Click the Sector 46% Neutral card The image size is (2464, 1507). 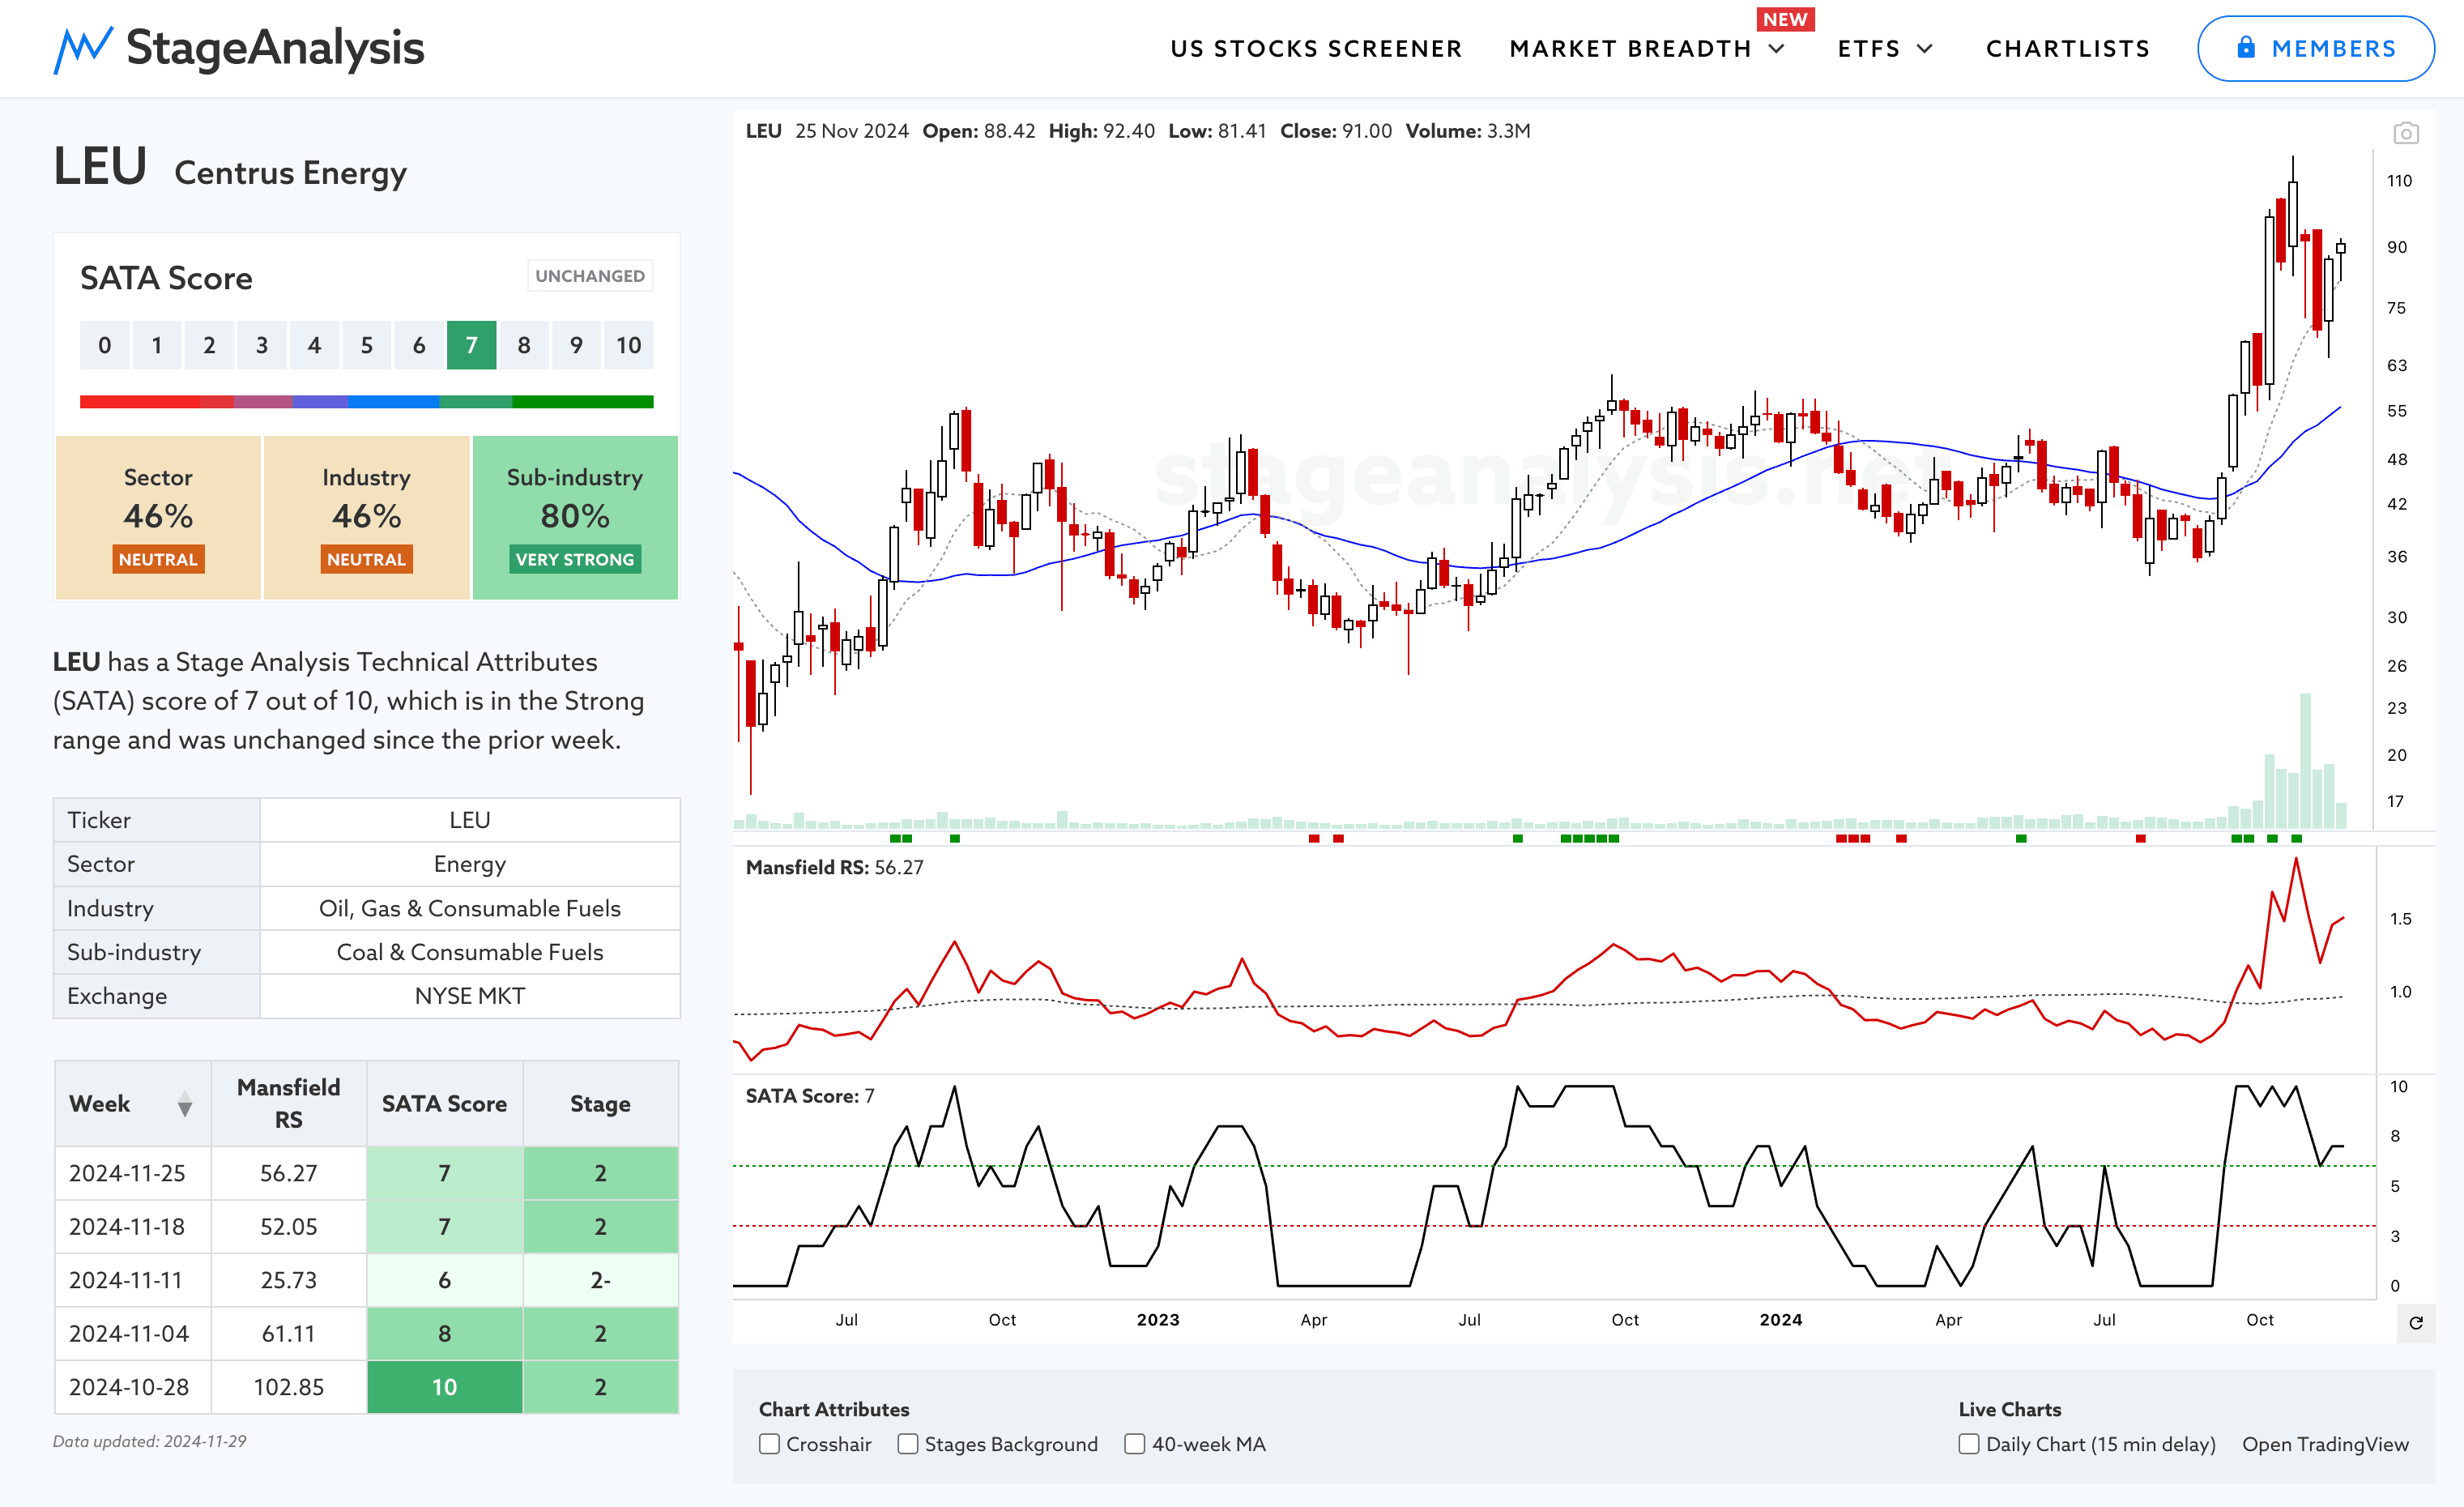coord(158,517)
